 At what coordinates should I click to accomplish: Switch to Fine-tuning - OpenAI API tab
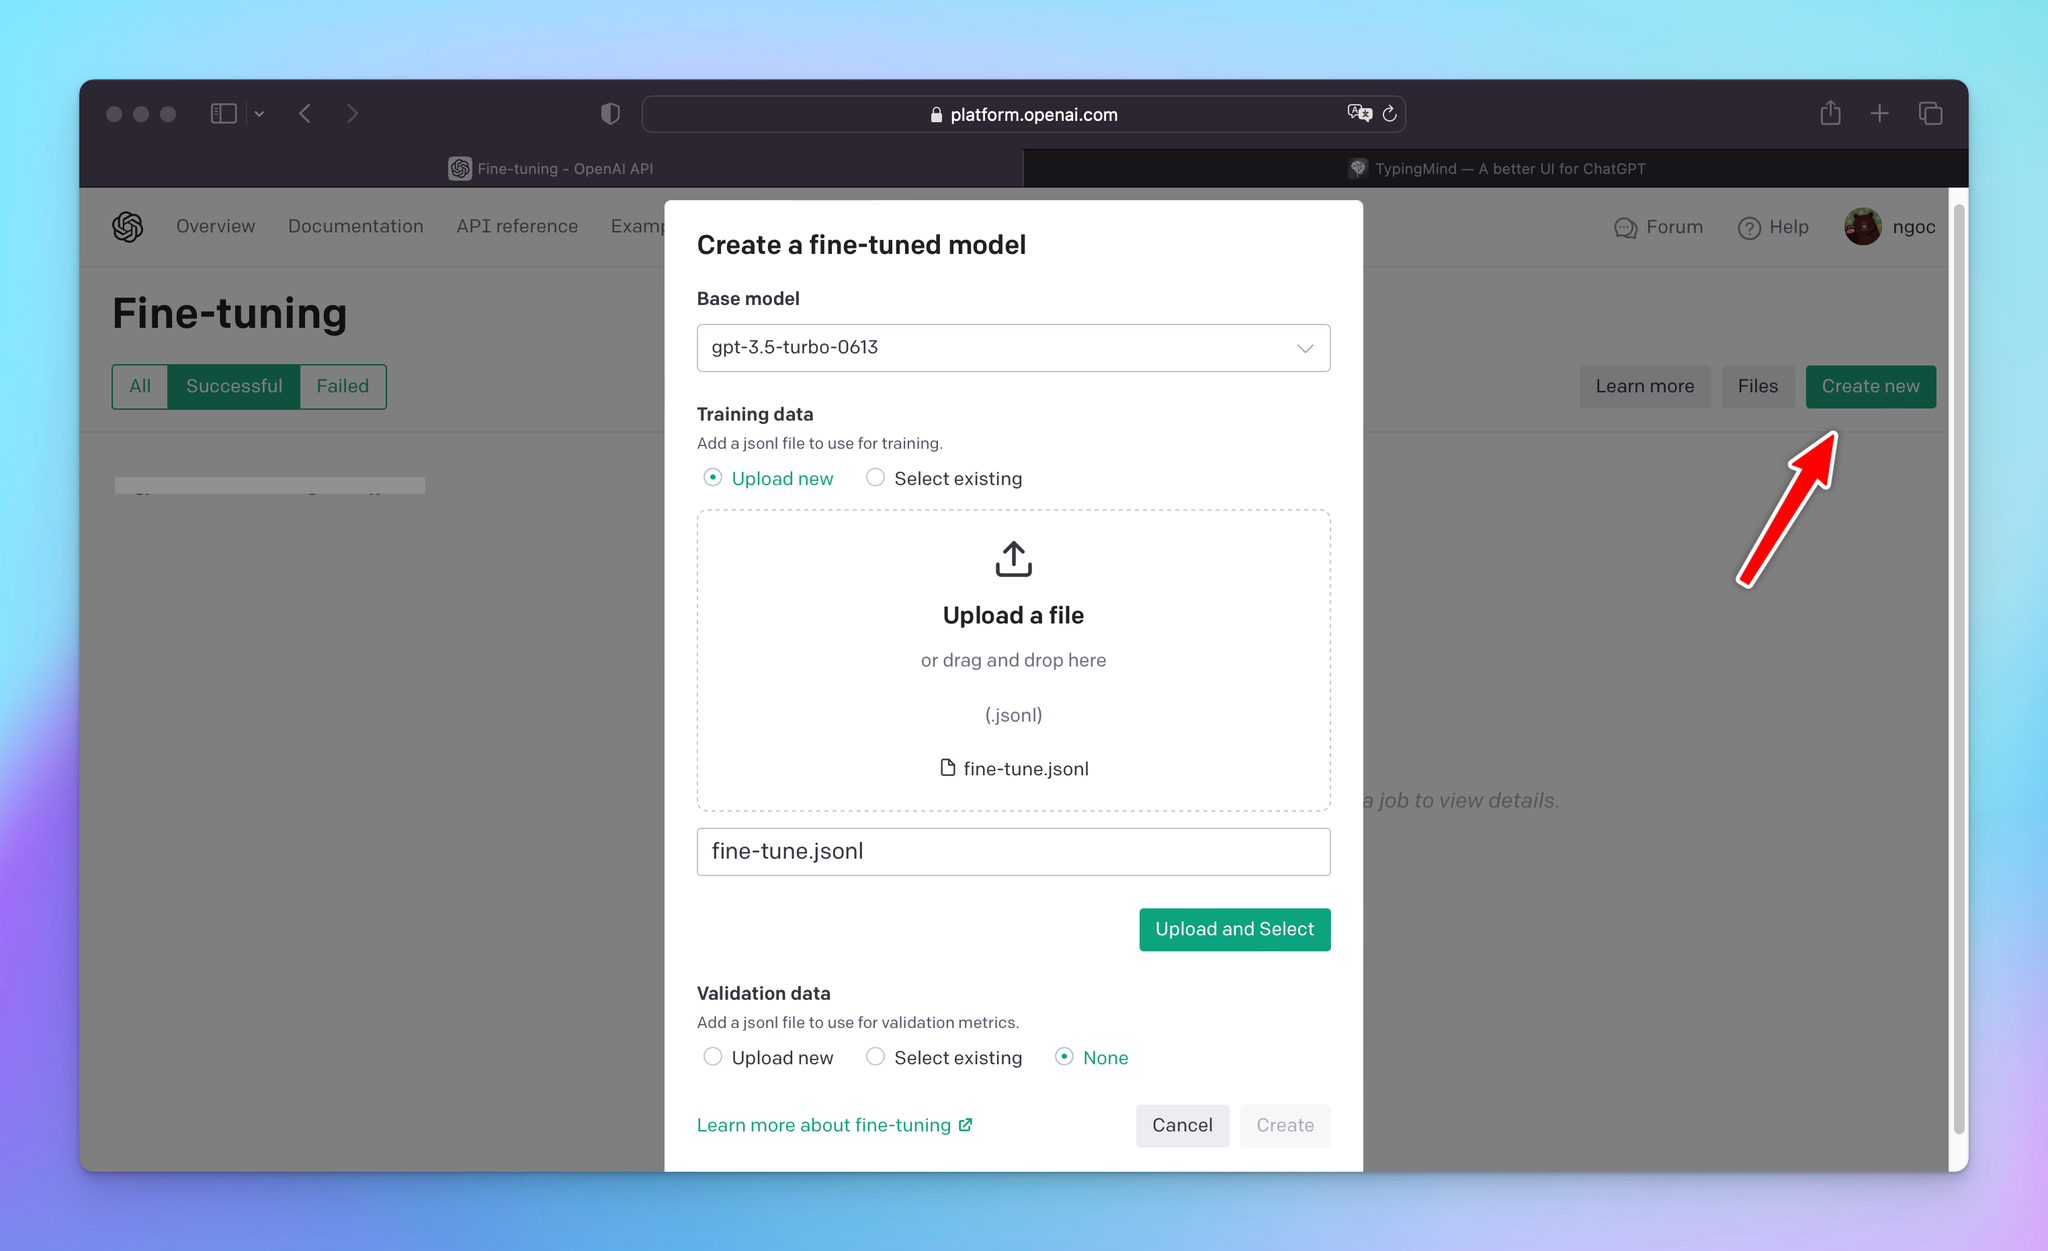click(551, 168)
